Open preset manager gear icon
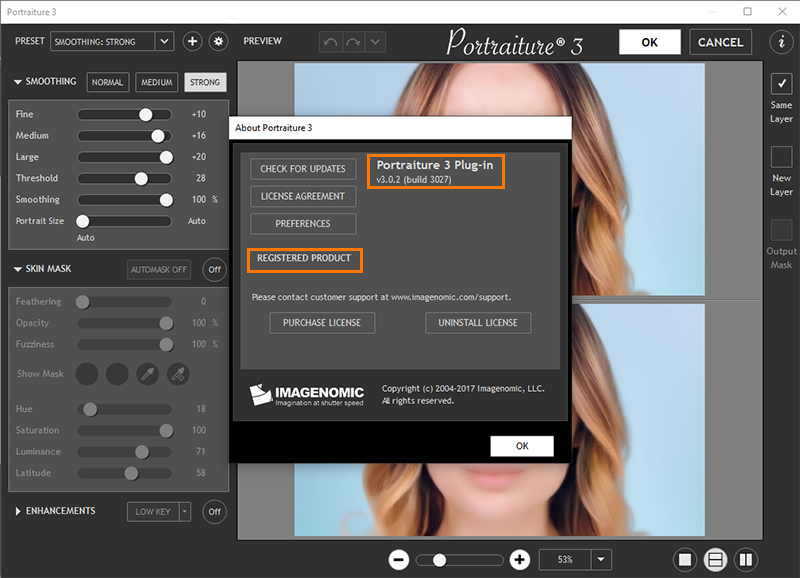The image size is (800, 578). pyautogui.click(x=218, y=41)
